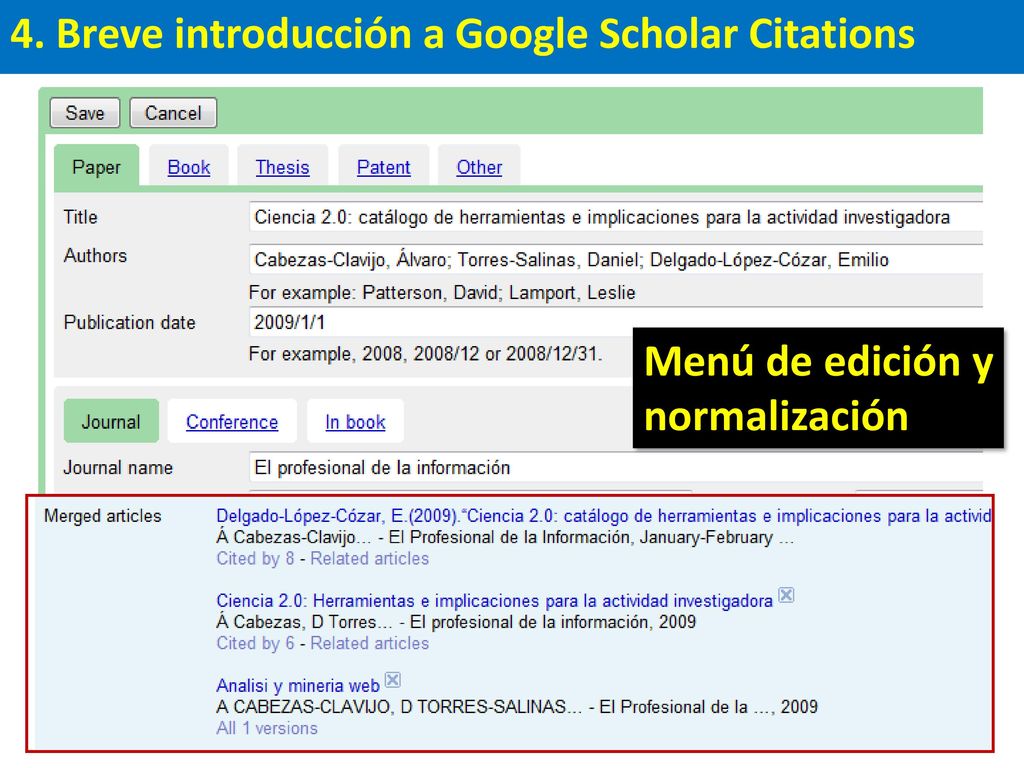
Task: Click the 'Journal name' label
Action: pos(118,468)
